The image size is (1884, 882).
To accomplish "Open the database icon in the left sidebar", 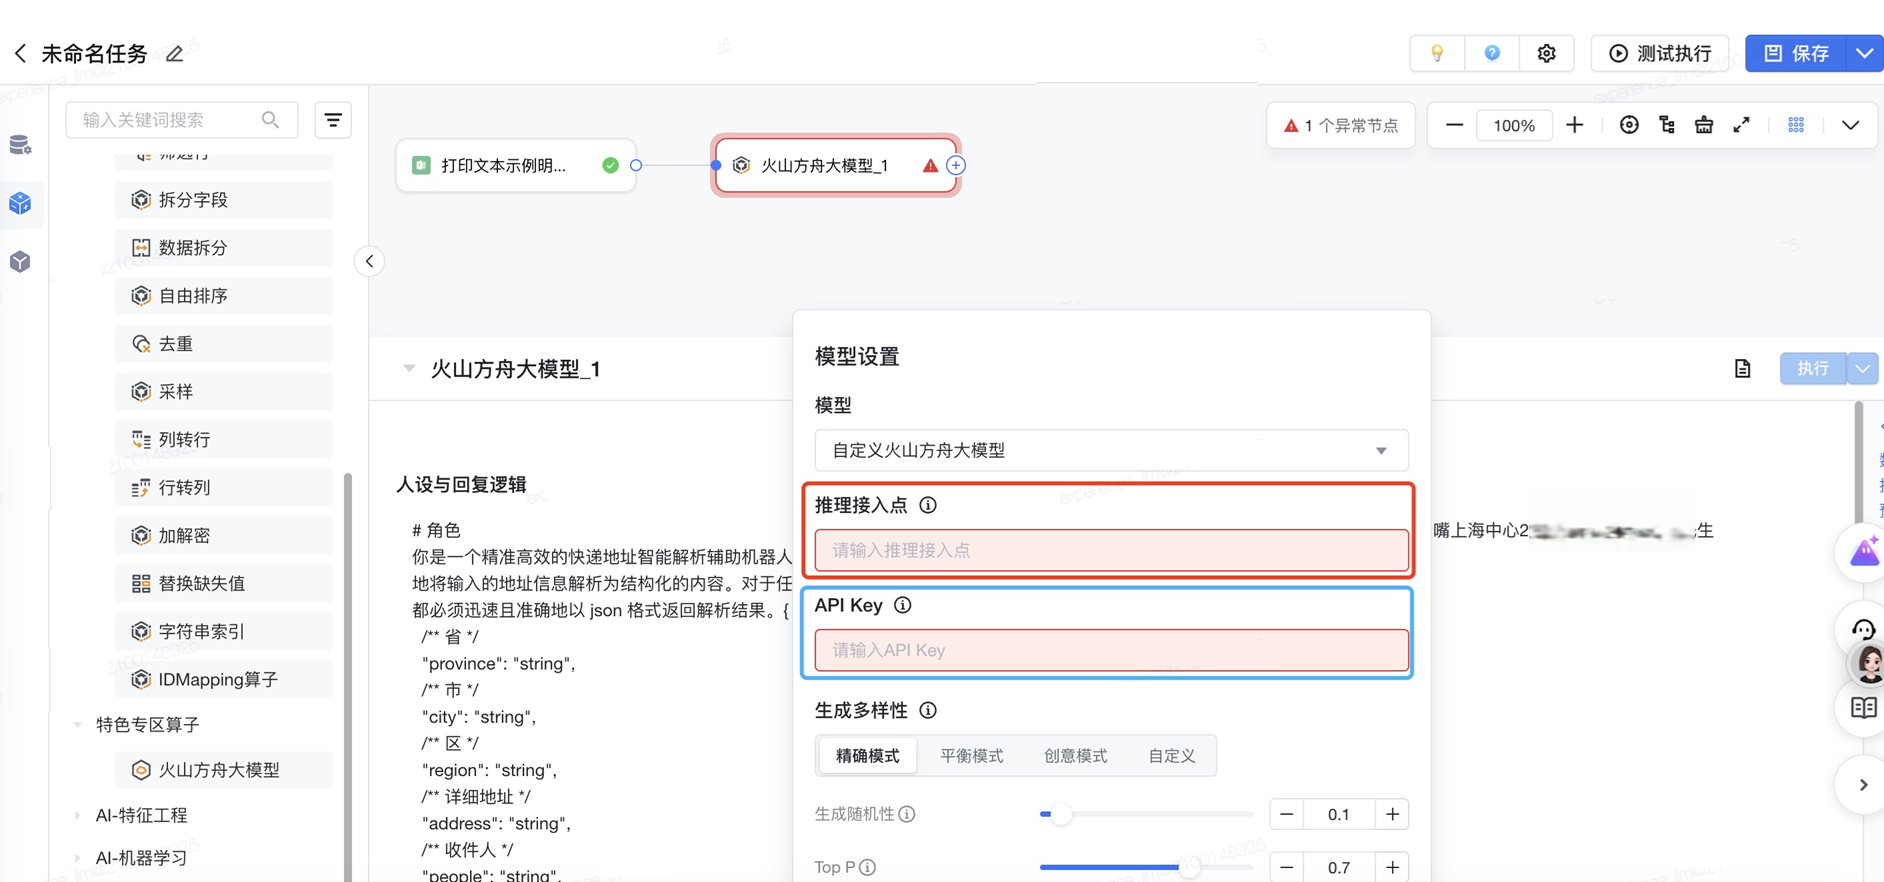I will 20,146.
